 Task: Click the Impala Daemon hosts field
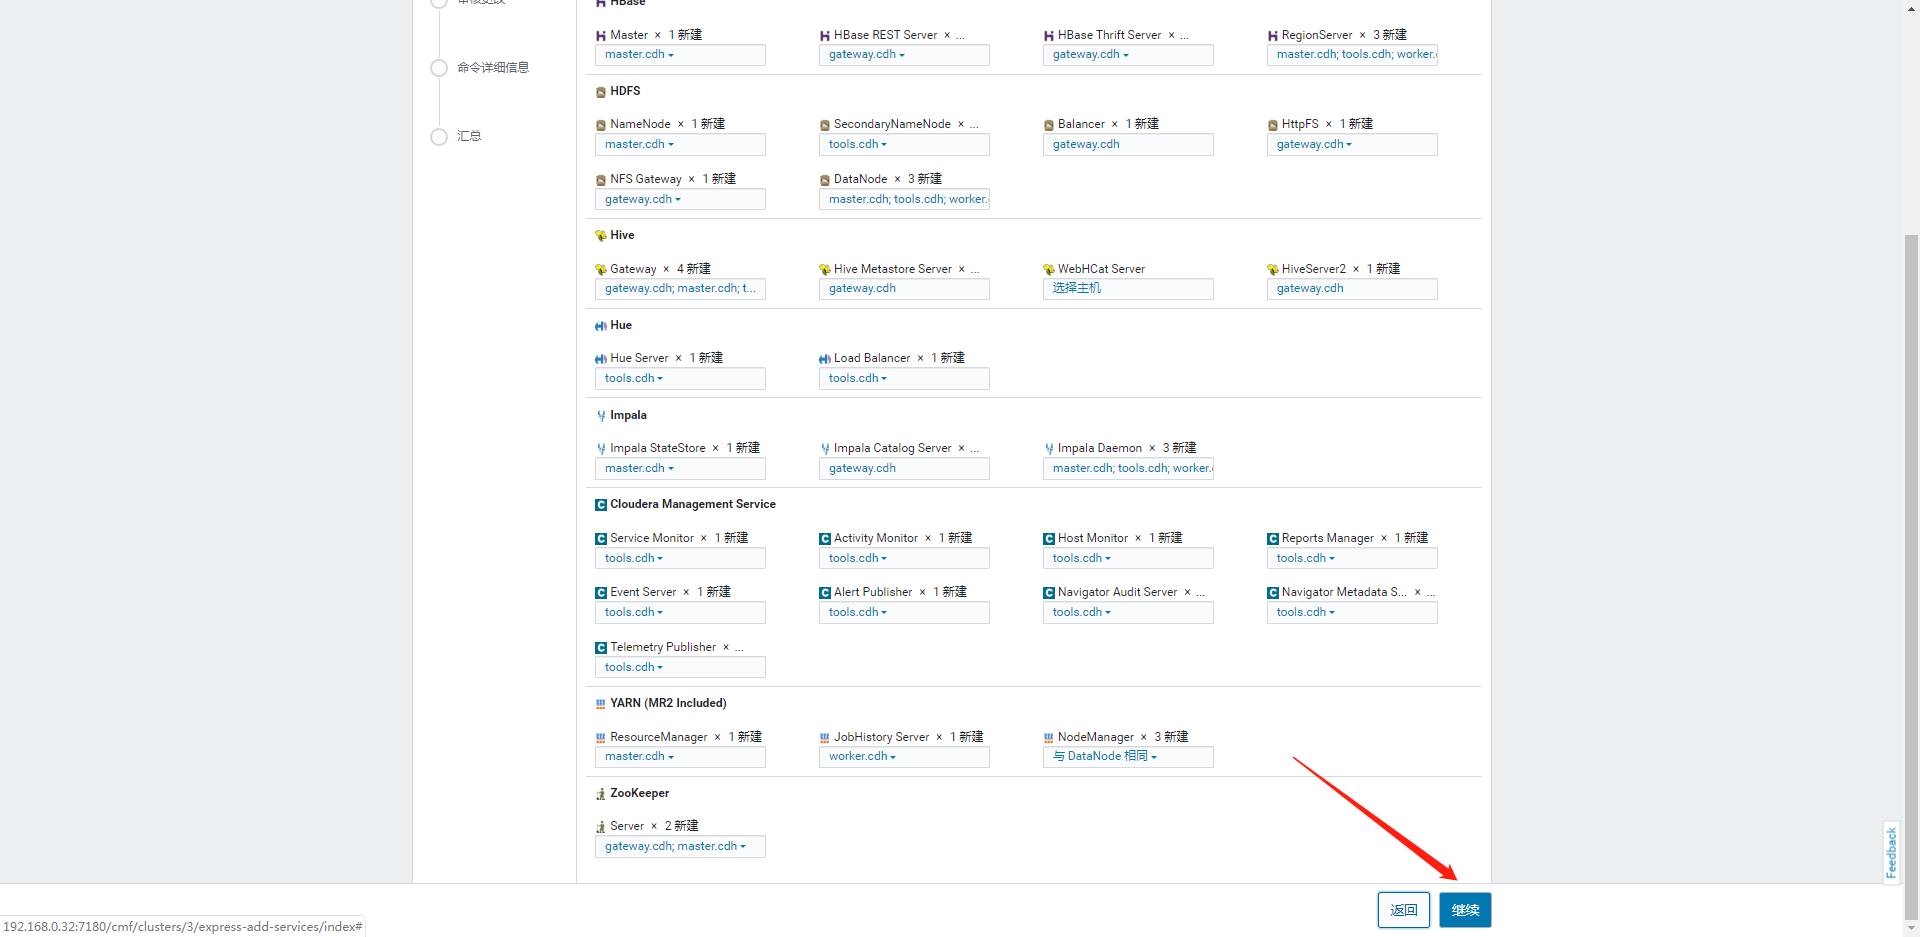1128,469
